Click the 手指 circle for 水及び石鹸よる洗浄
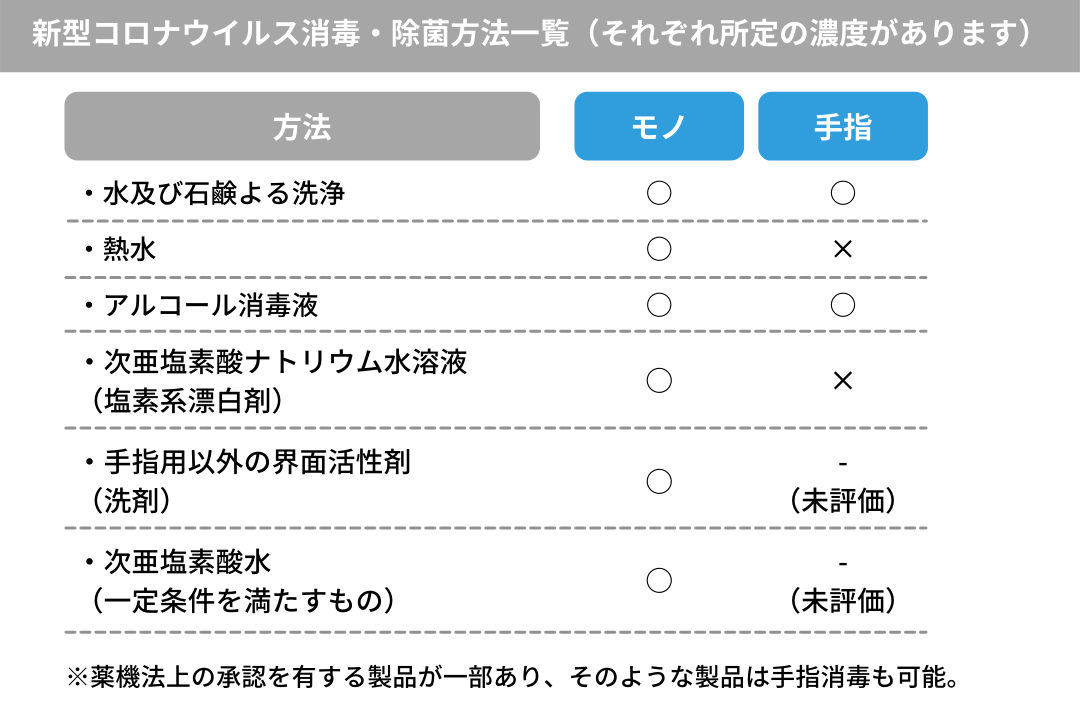The width and height of the screenshot is (1080, 720). coord(842,193)
